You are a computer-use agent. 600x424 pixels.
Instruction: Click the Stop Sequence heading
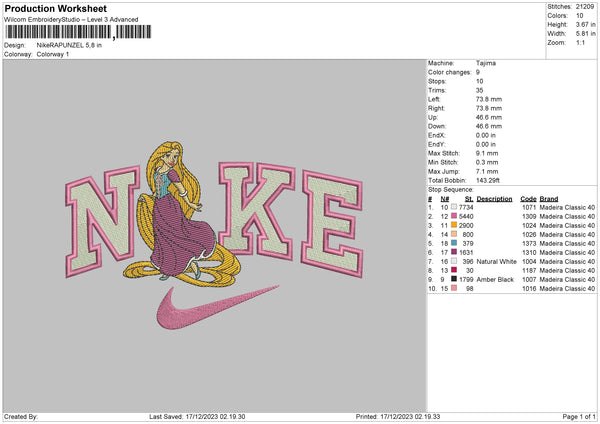tap(451, 189)
